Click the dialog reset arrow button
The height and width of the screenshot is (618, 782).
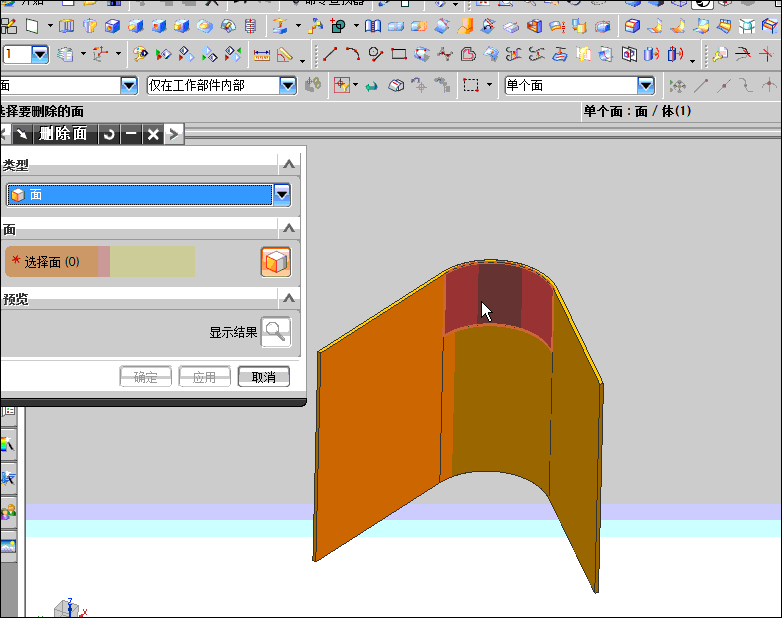[x=109, y=134]
